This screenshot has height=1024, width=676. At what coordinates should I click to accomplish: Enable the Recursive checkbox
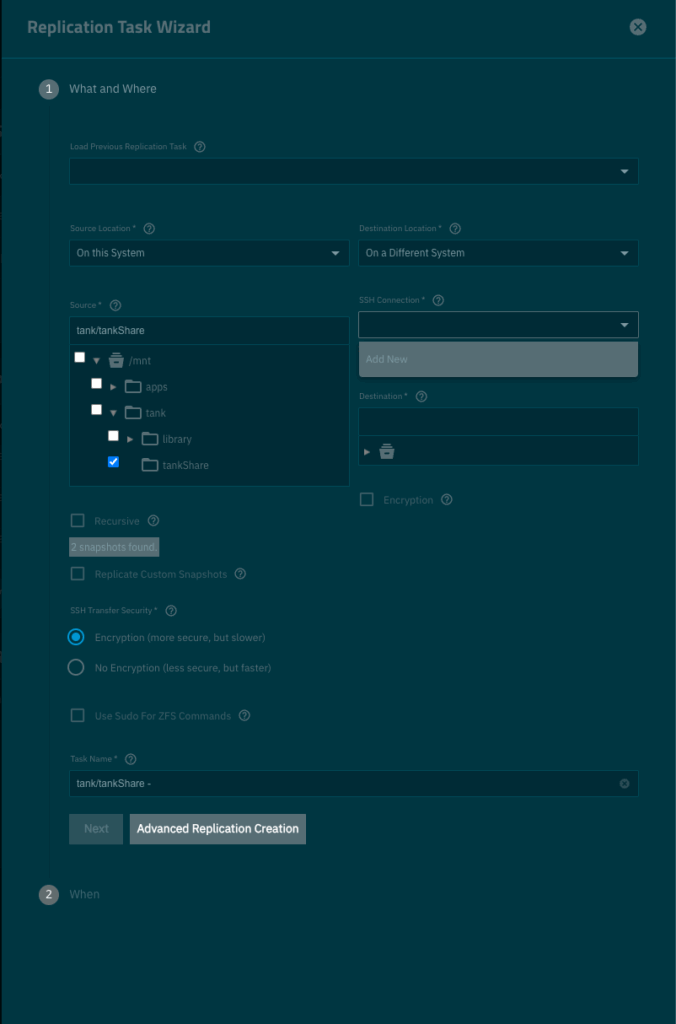pos(78,520)
